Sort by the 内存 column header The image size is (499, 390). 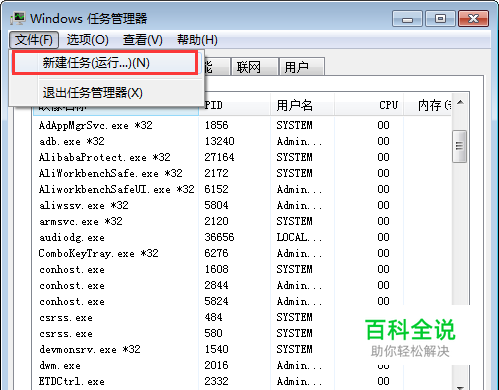(x=428, y=105)
